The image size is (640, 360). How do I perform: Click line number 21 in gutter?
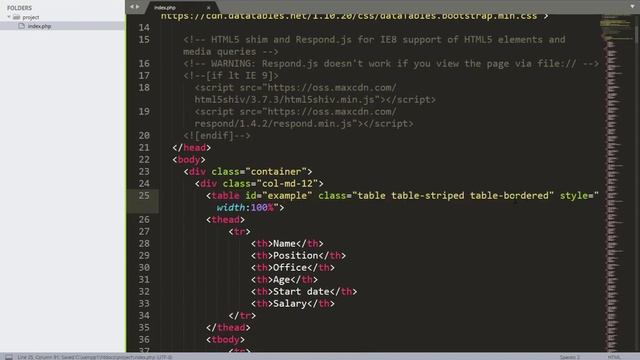[x=144, y=147]
